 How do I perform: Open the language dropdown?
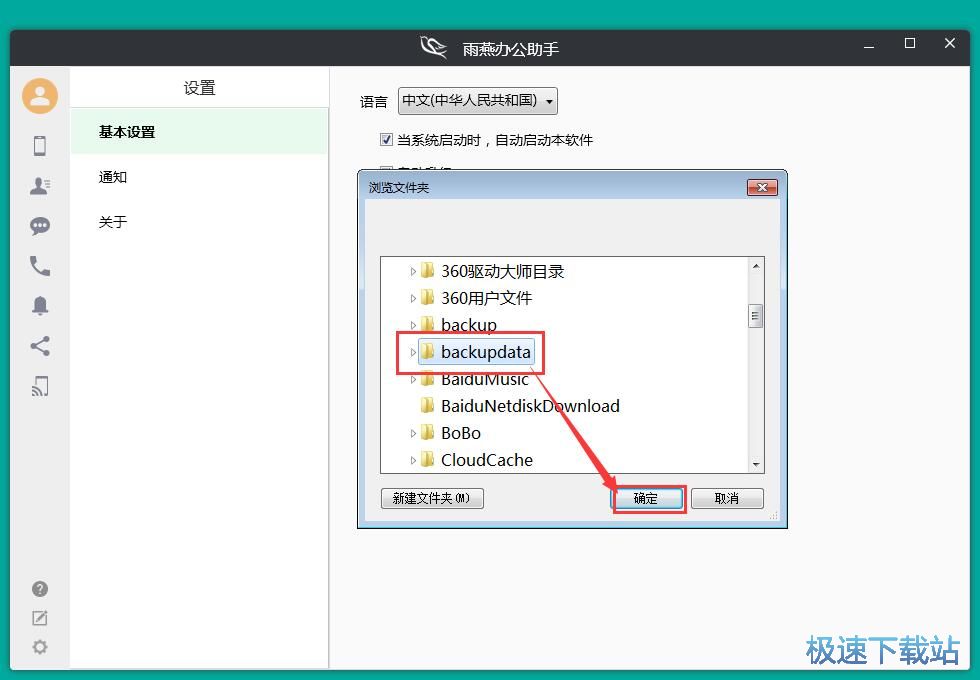click(x=478, y=101)
